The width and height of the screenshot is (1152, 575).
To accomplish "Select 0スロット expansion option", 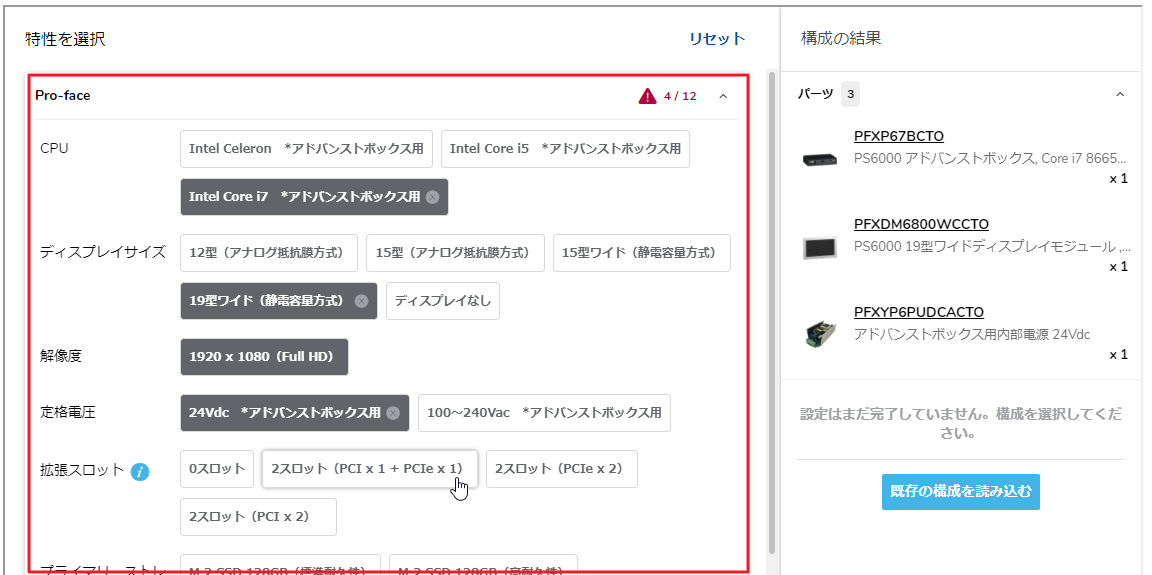I will pyautogui.click(x=217, y=469).
